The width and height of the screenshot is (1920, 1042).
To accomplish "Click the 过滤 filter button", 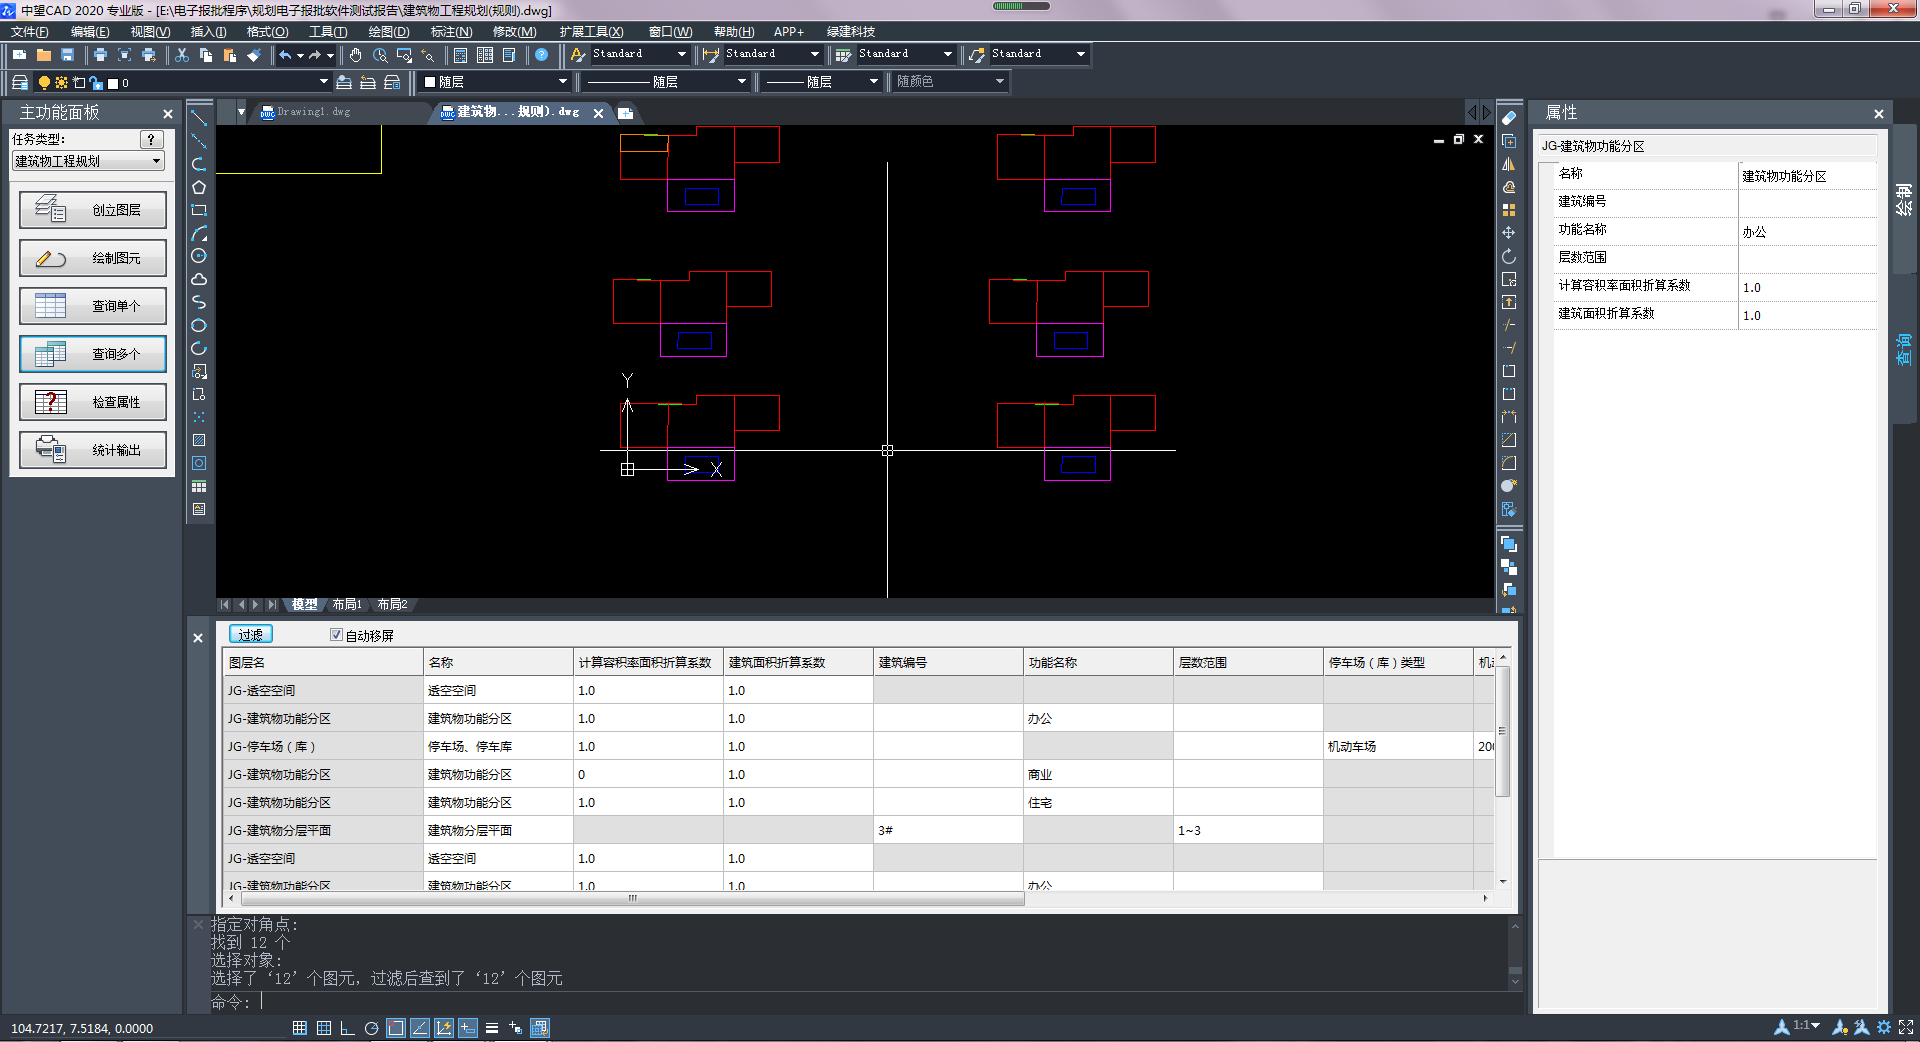I will [250, 635].
